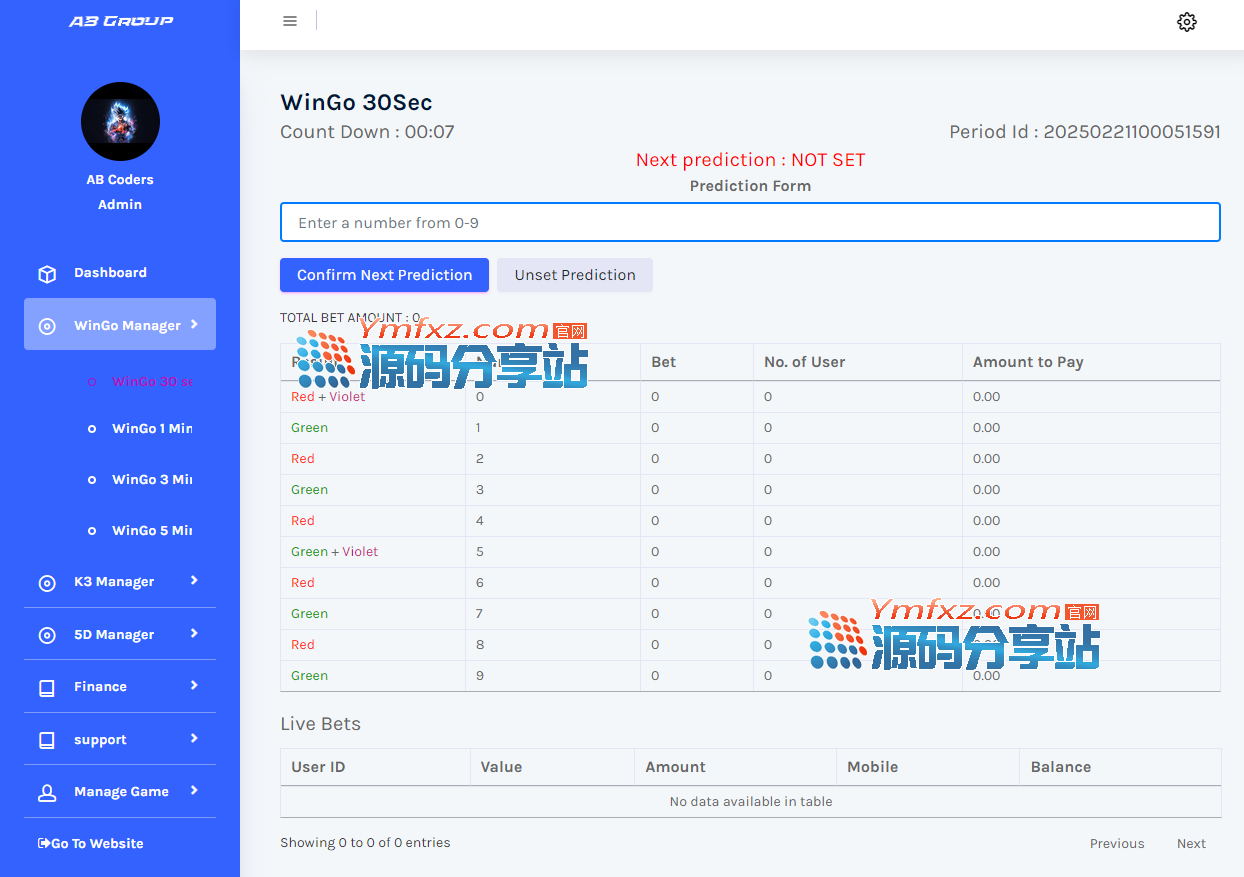This screenshot has height=877, width=1244.
Task: Select WinGo 3 Min from sidebar
Action: [x=151, y=480]
